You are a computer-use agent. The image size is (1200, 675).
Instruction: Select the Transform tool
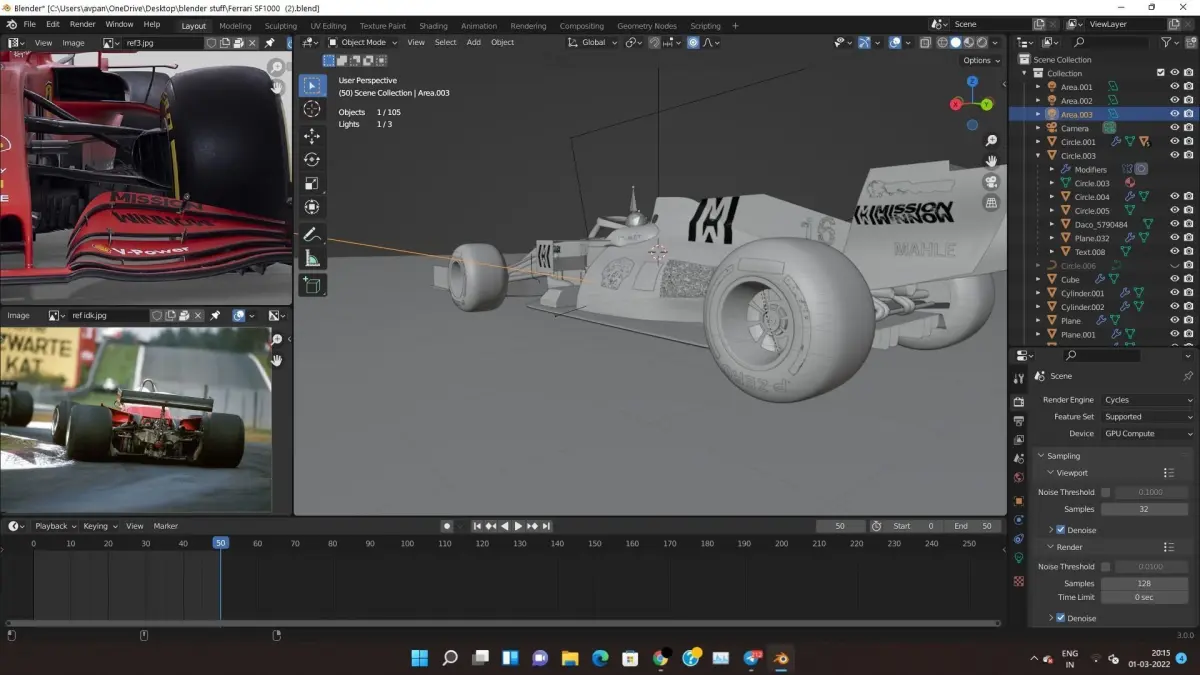tap(312, 208)
